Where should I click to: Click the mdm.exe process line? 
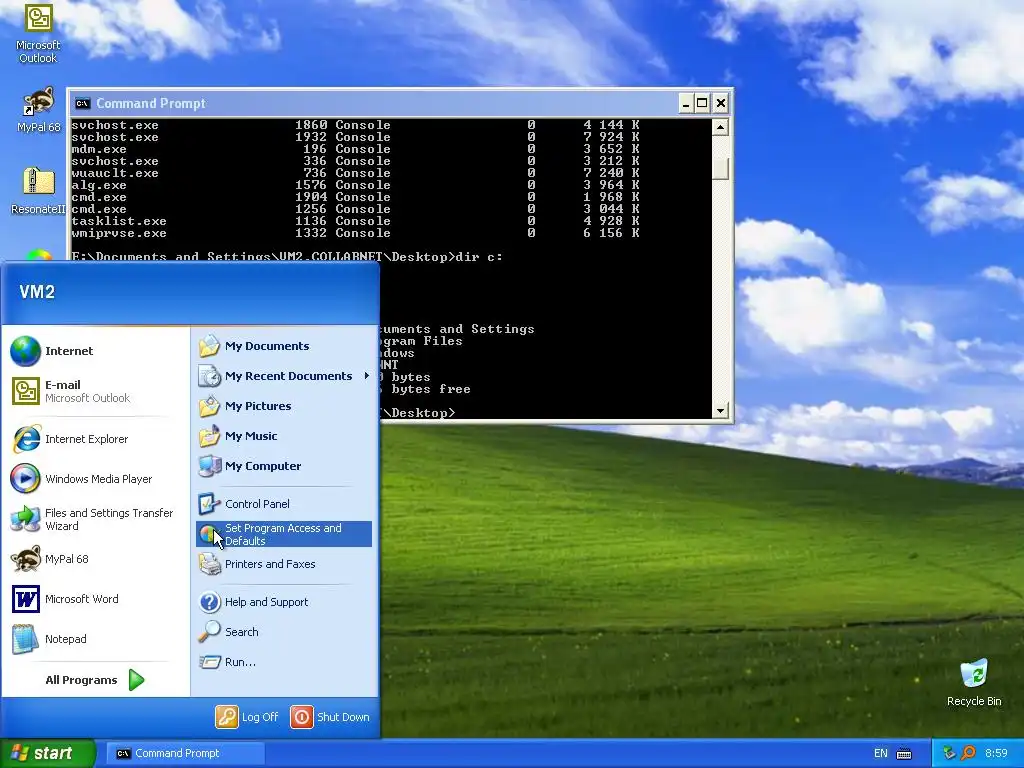[355, 149]
